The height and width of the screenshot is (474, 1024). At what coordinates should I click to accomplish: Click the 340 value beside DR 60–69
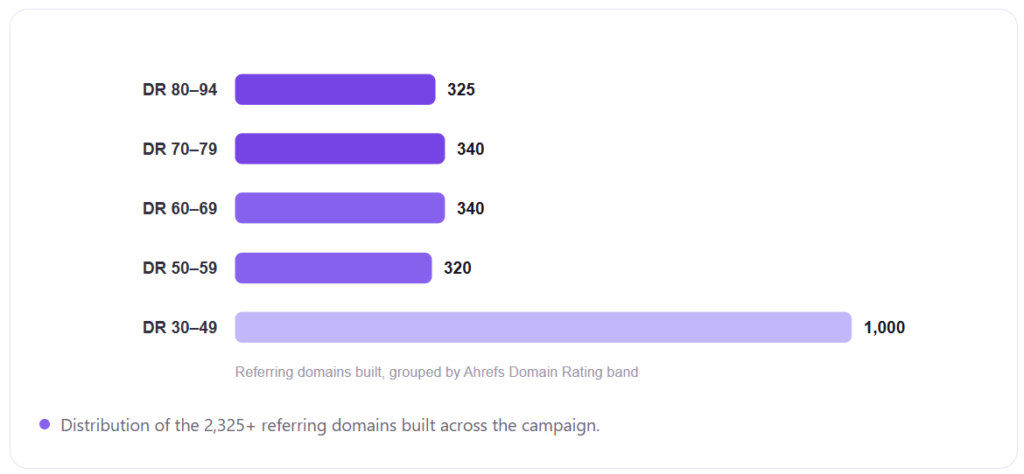[x=470, y=209]
